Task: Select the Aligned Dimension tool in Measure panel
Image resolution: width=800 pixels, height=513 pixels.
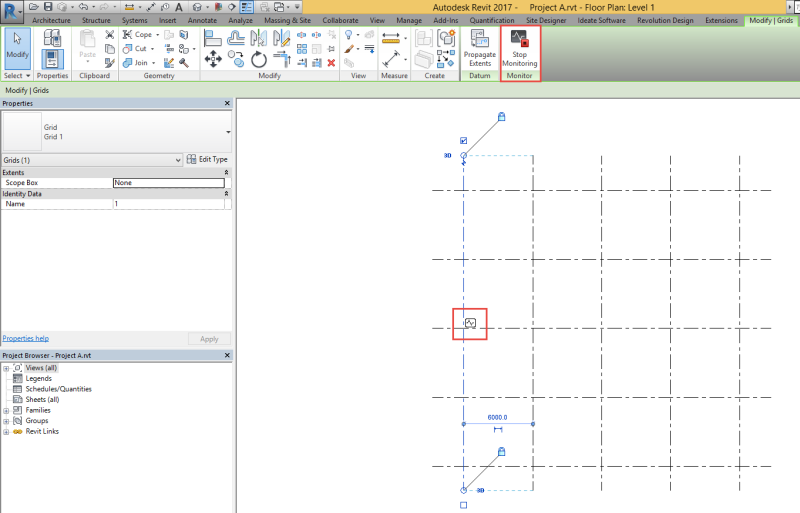Action: [391, 59]
